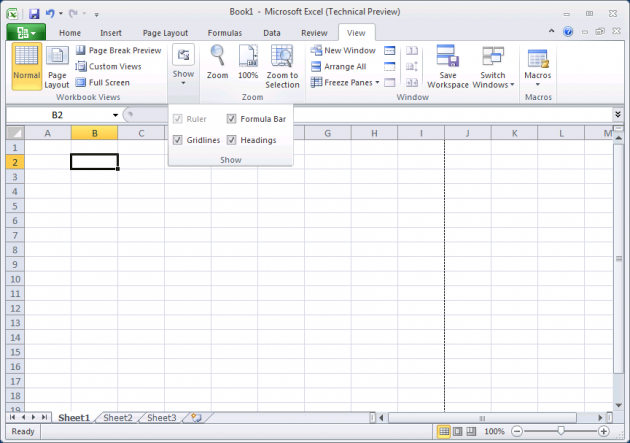Minimize the ribbon with caret arrow

tap(552, 31)
